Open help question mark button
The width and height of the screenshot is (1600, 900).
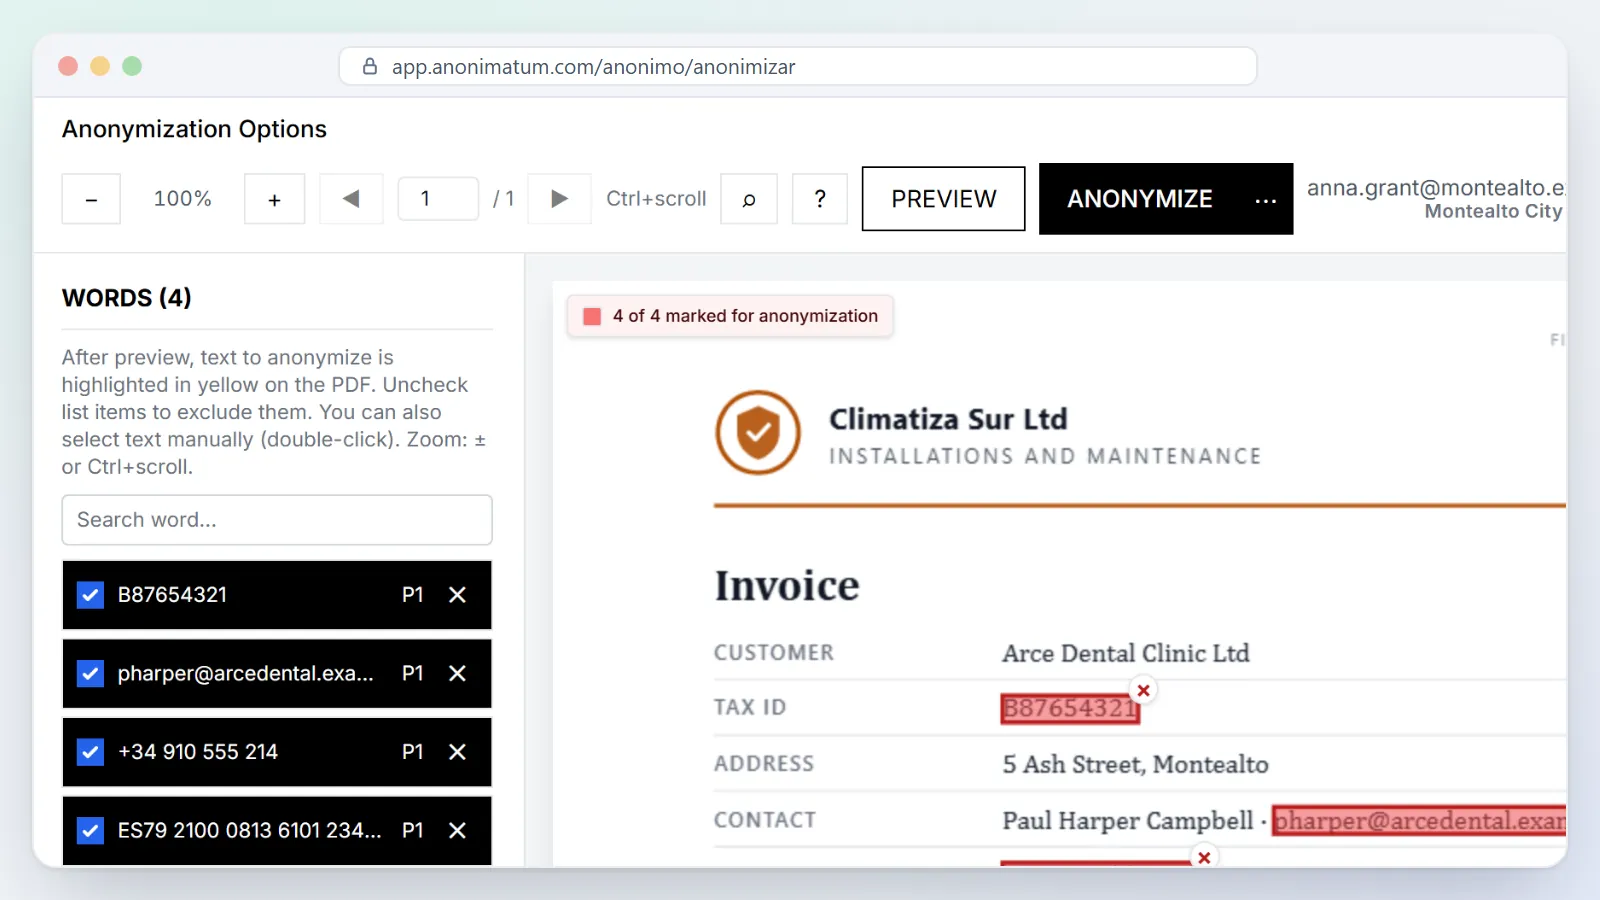coord(820,199)
